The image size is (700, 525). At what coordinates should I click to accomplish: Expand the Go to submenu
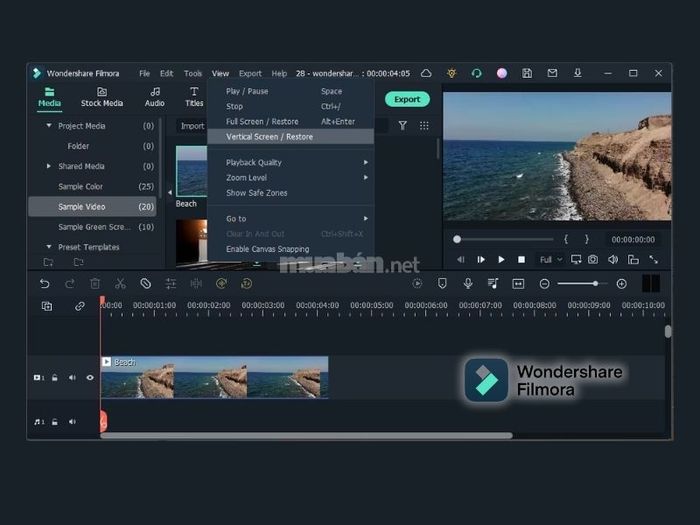tap(291, 219)
